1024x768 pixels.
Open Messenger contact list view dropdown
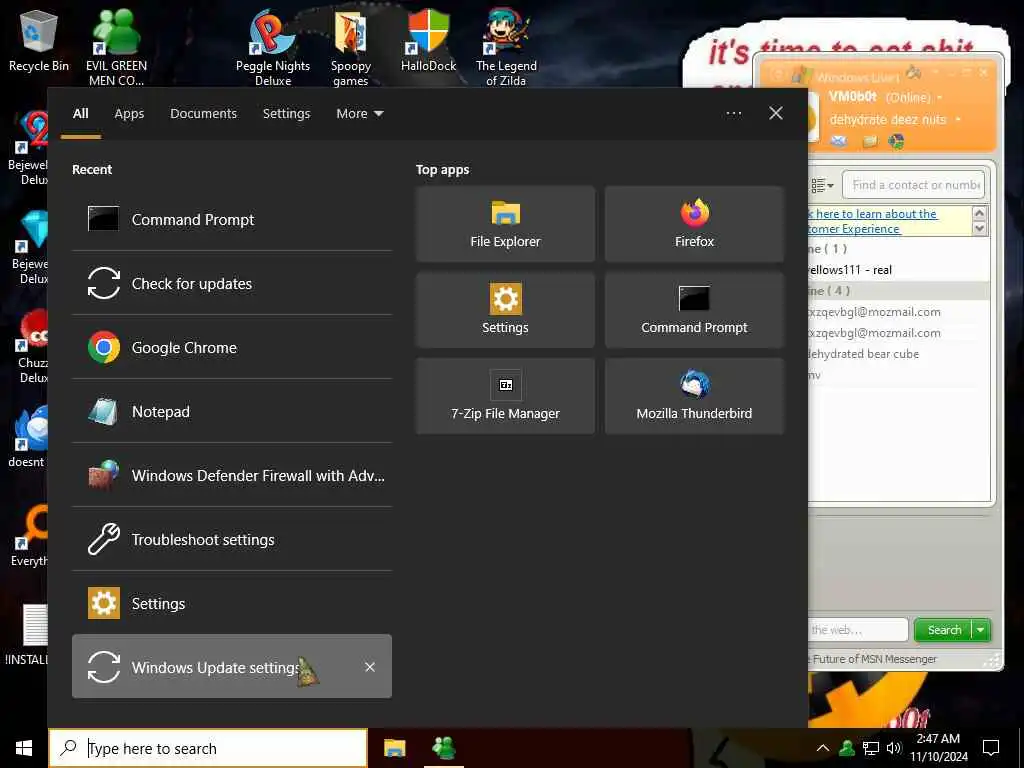[822, 185]
